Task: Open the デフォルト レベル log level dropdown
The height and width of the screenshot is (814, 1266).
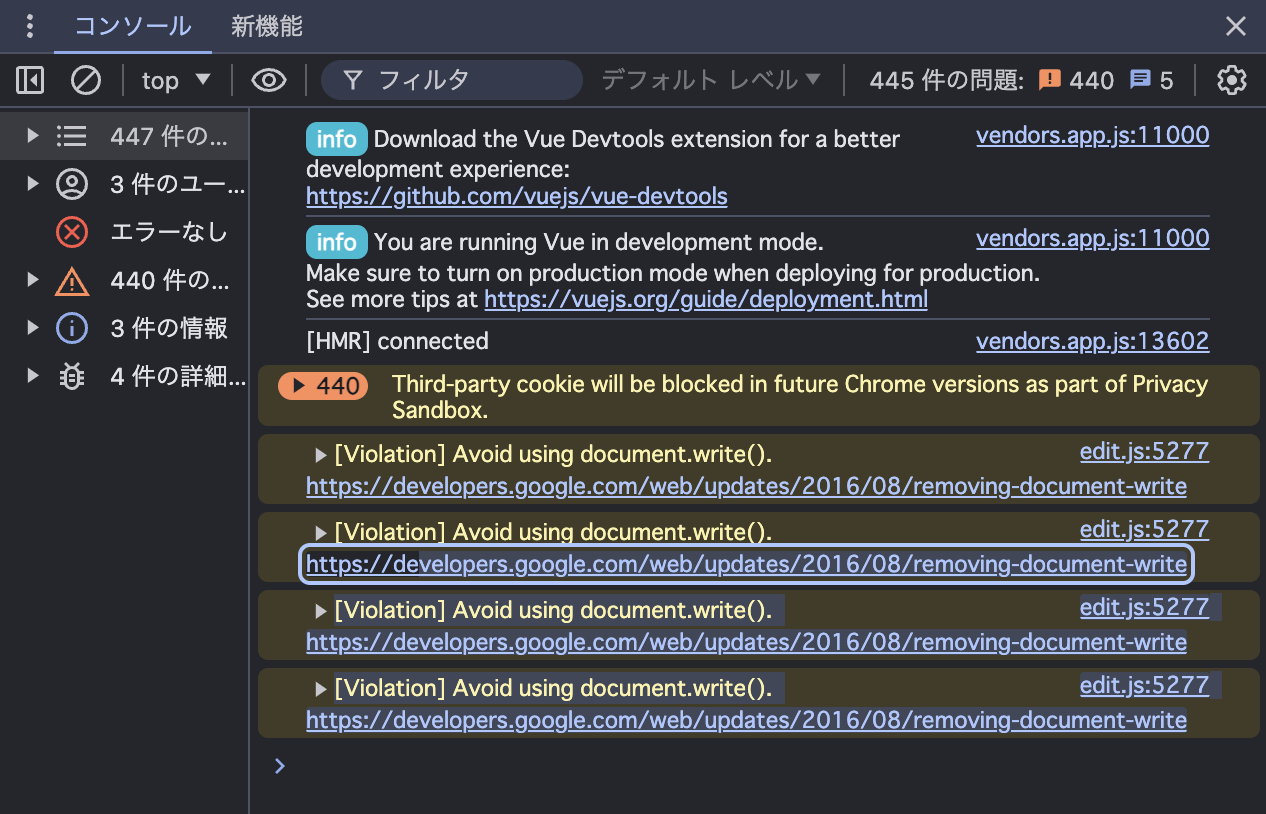Action: tap(710, 80)
